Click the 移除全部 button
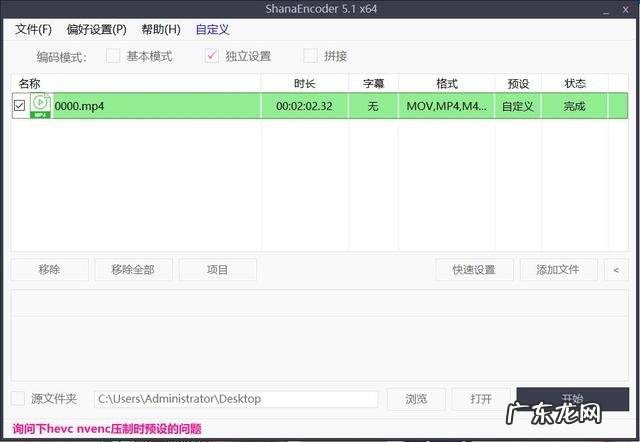 133,270
